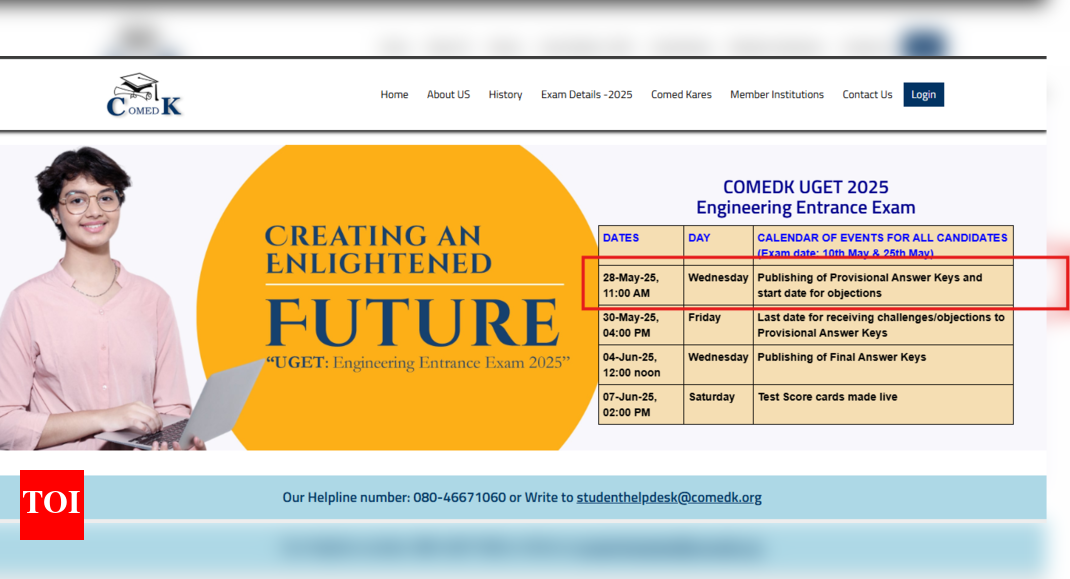View Member Institutions page
1070x579 pixels.
pos(777,94)
